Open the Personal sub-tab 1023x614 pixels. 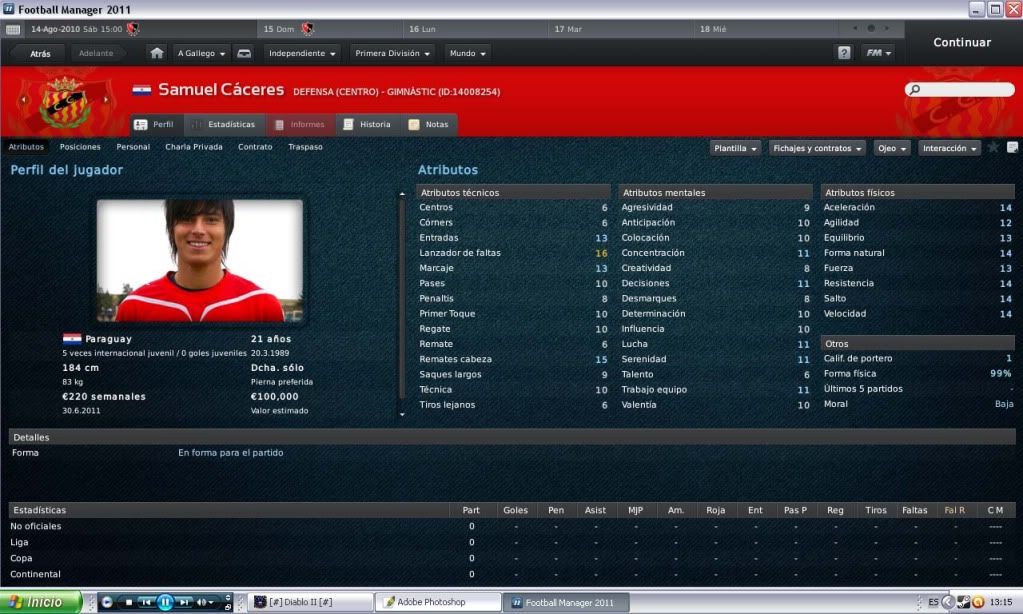(133, 147)
